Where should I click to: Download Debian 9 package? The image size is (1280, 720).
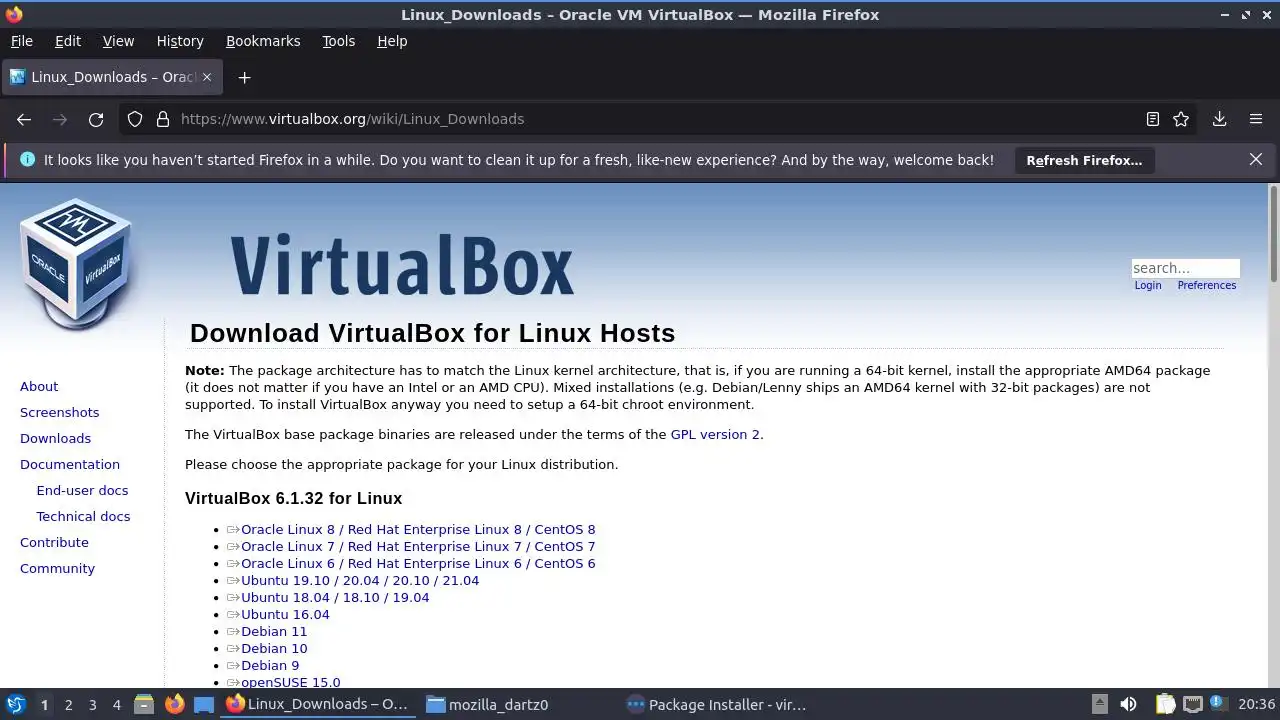(x=270, y=665)
